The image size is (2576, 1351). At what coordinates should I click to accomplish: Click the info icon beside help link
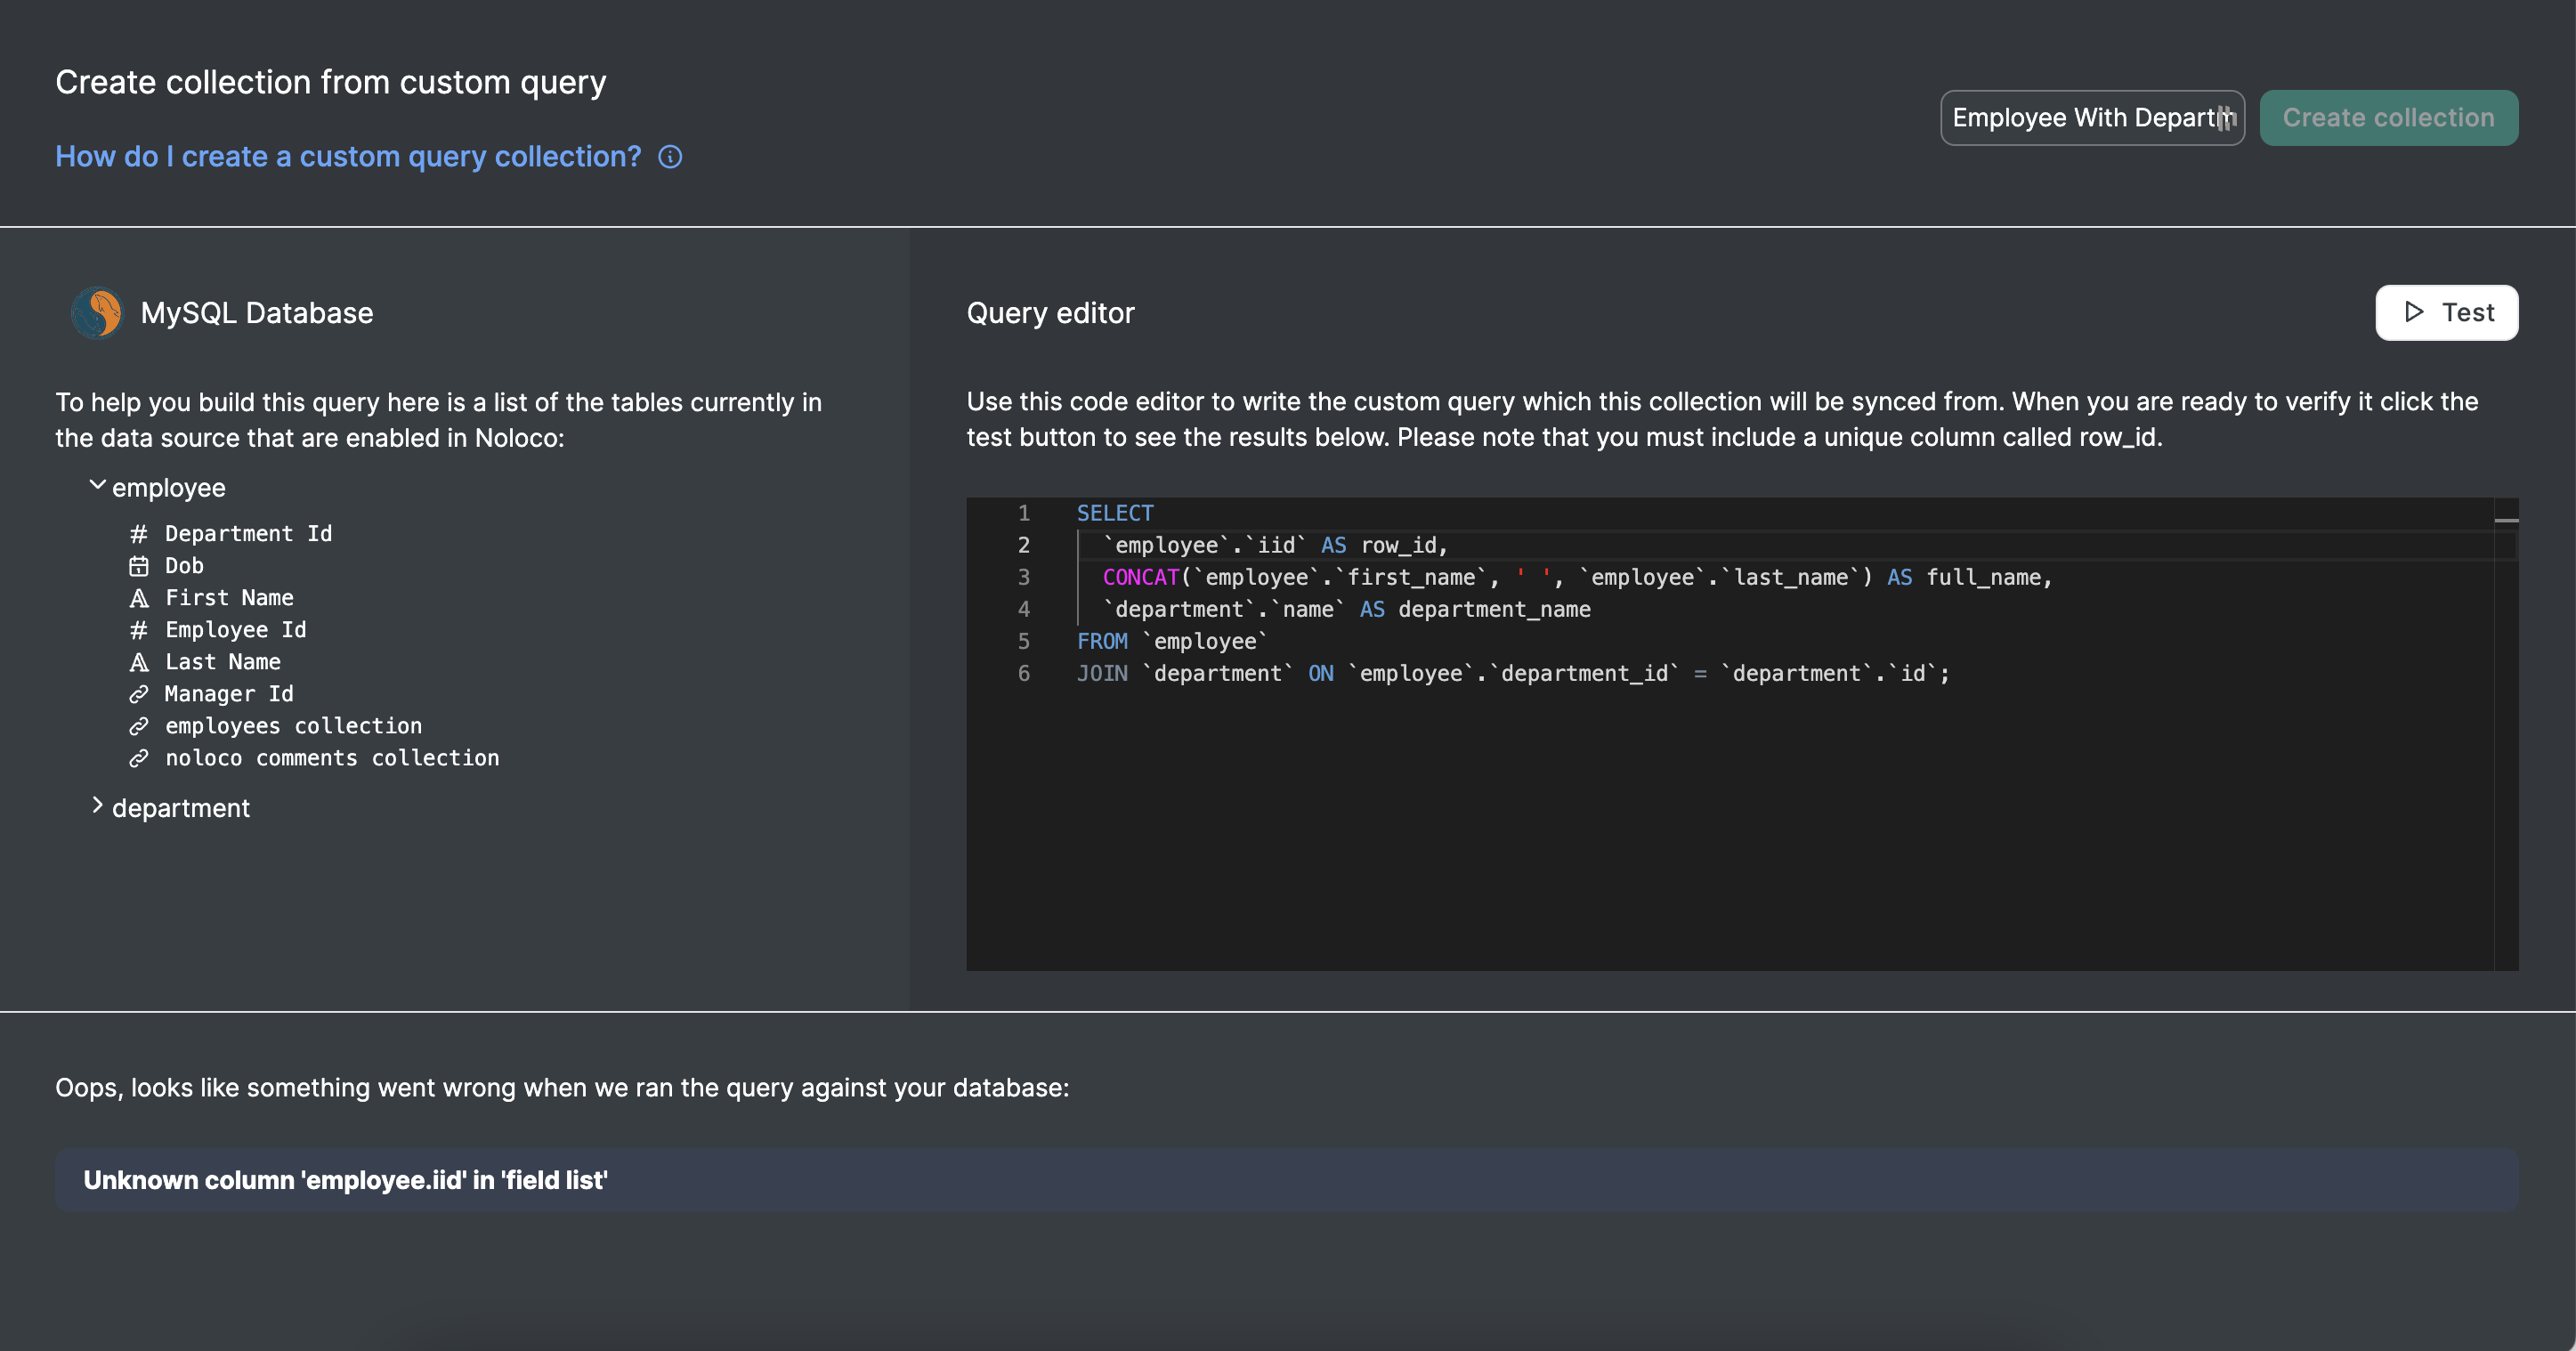[670, 157]
